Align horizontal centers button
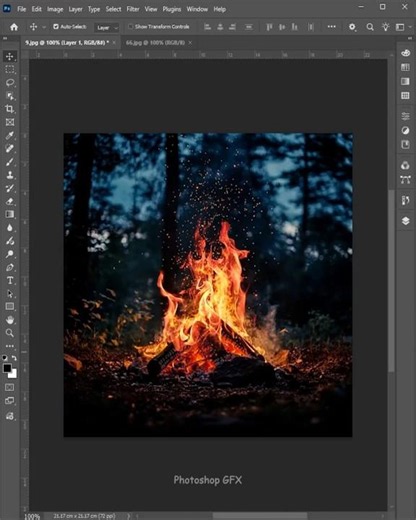The height and width of the screenshot is (520, 416). (220, 27)
